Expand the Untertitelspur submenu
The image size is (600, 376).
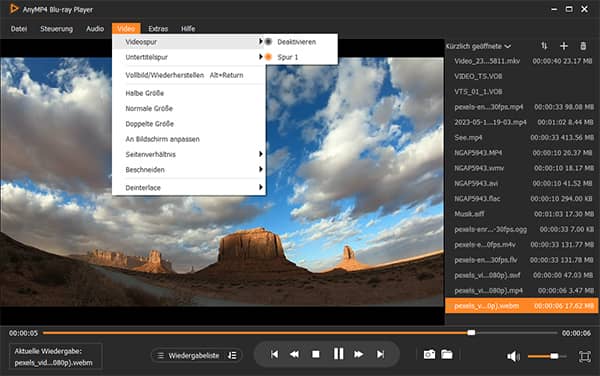tap(188, 57)
